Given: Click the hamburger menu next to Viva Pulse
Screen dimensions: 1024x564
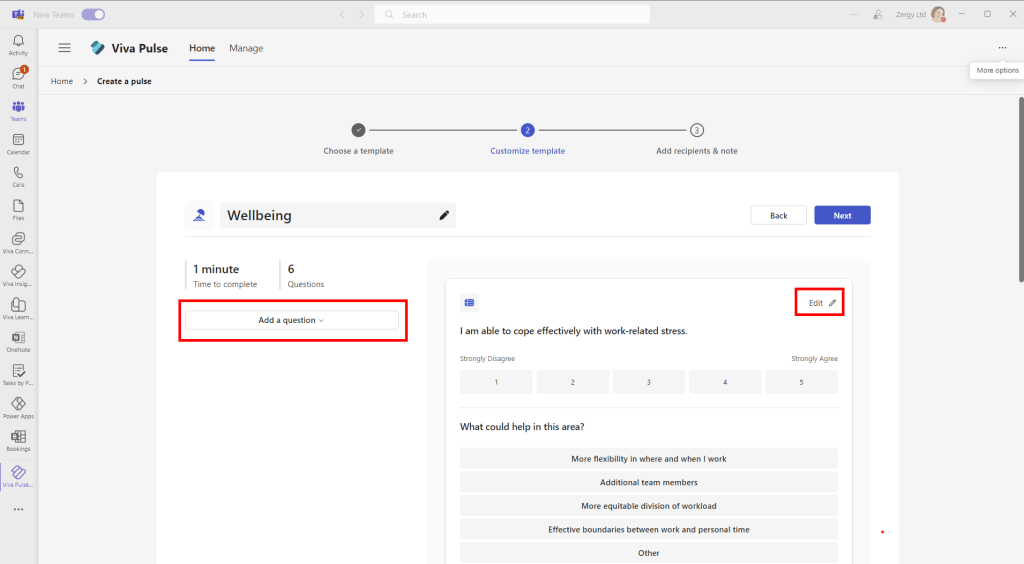Looking at the screenshot, I should [x=65, y=48].
